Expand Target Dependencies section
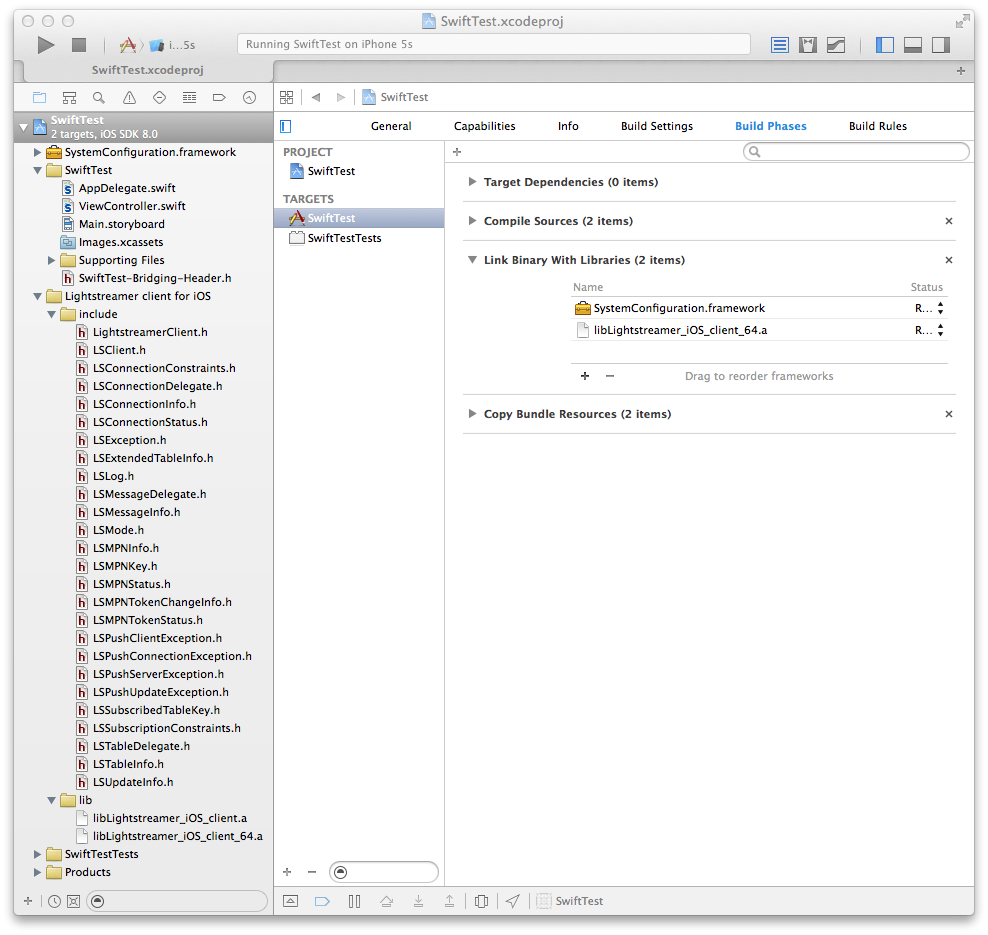988x935 pixels. (472, 182)
